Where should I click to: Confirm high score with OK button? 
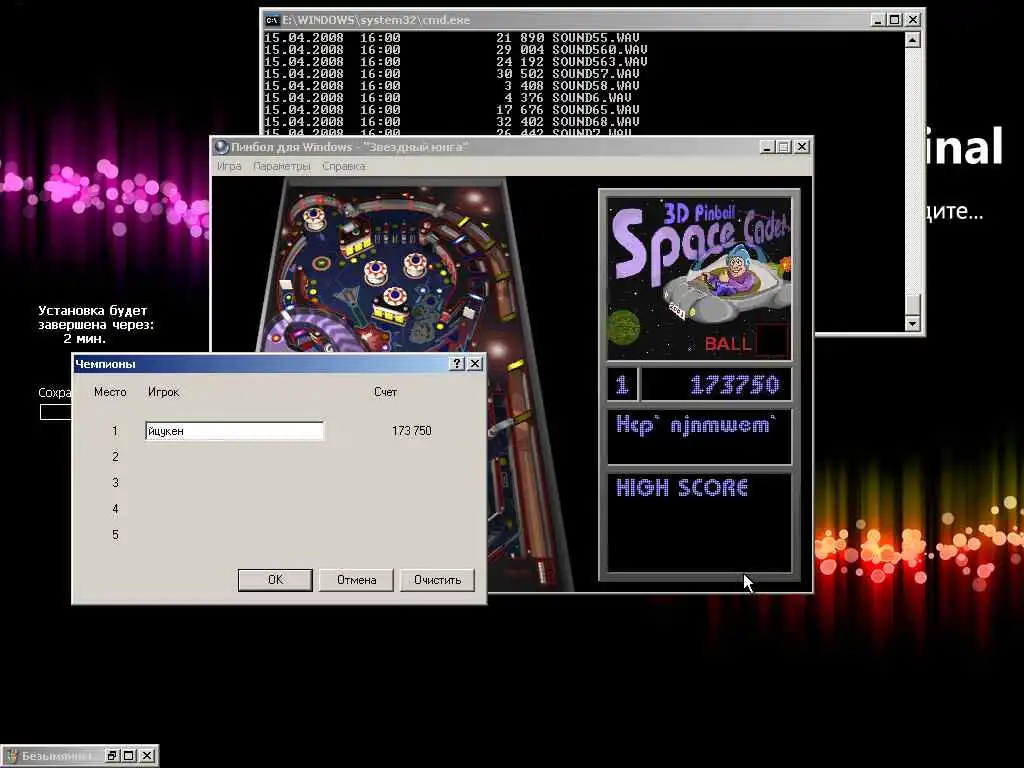(275, 580)
